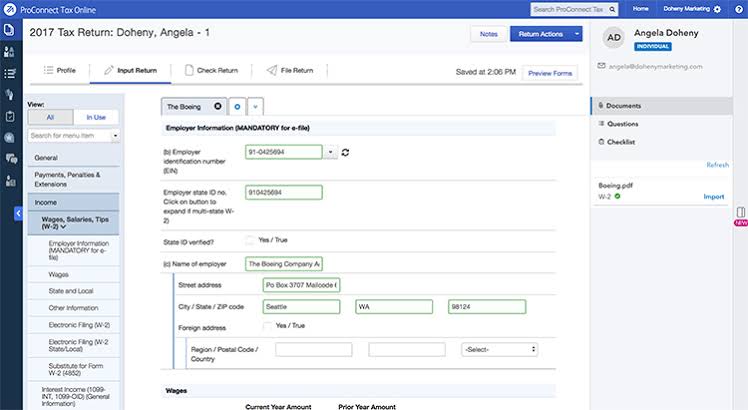
Task: Click the city field showing Seattle
Action: pyautogui.click(x=301, y=306)
